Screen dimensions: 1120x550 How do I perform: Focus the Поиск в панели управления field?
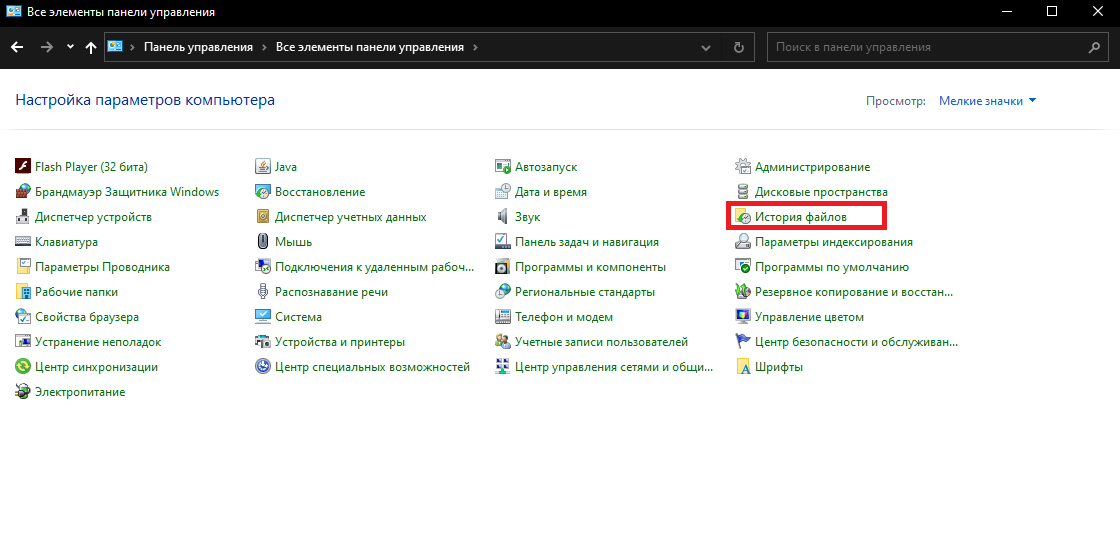coord(938,47)
